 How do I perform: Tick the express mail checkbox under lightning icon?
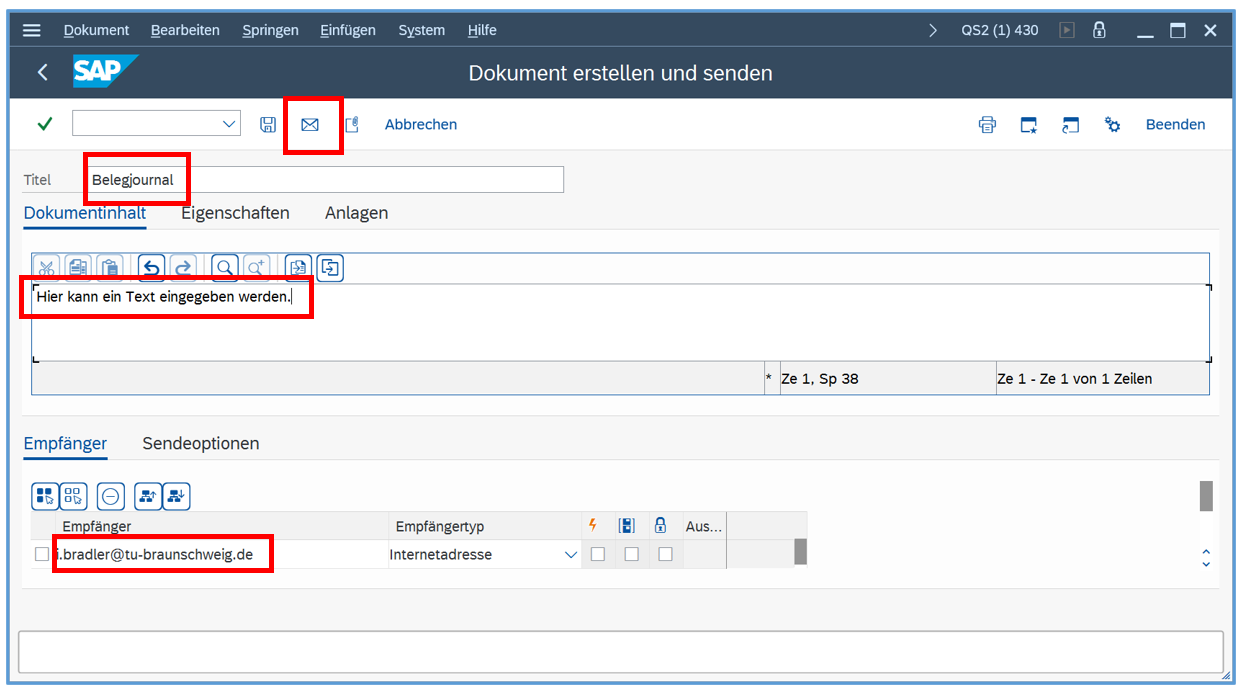[x=598, y=554]
